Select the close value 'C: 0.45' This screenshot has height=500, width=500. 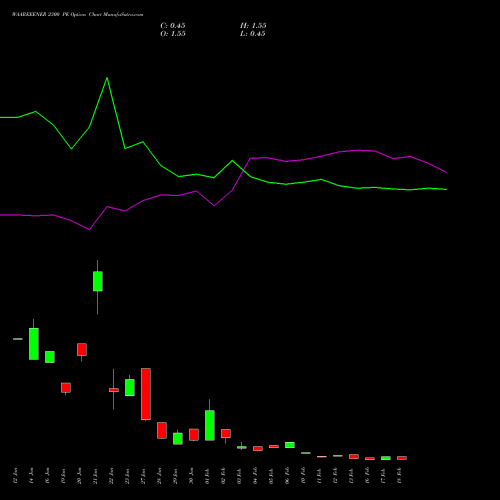point(173,26)
